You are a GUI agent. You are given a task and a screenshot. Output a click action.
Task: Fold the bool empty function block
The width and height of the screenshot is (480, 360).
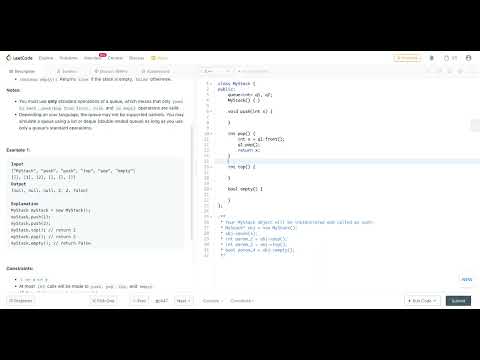[x=211, y=189]
